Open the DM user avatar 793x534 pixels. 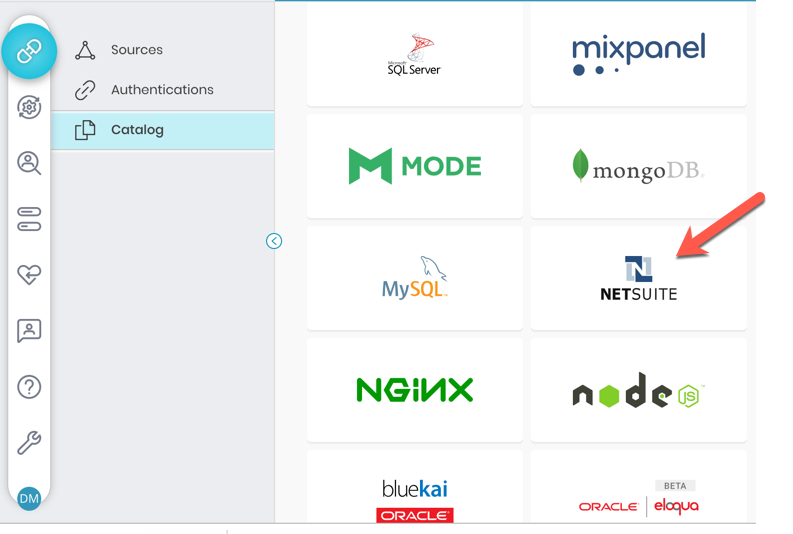point(29,497)
